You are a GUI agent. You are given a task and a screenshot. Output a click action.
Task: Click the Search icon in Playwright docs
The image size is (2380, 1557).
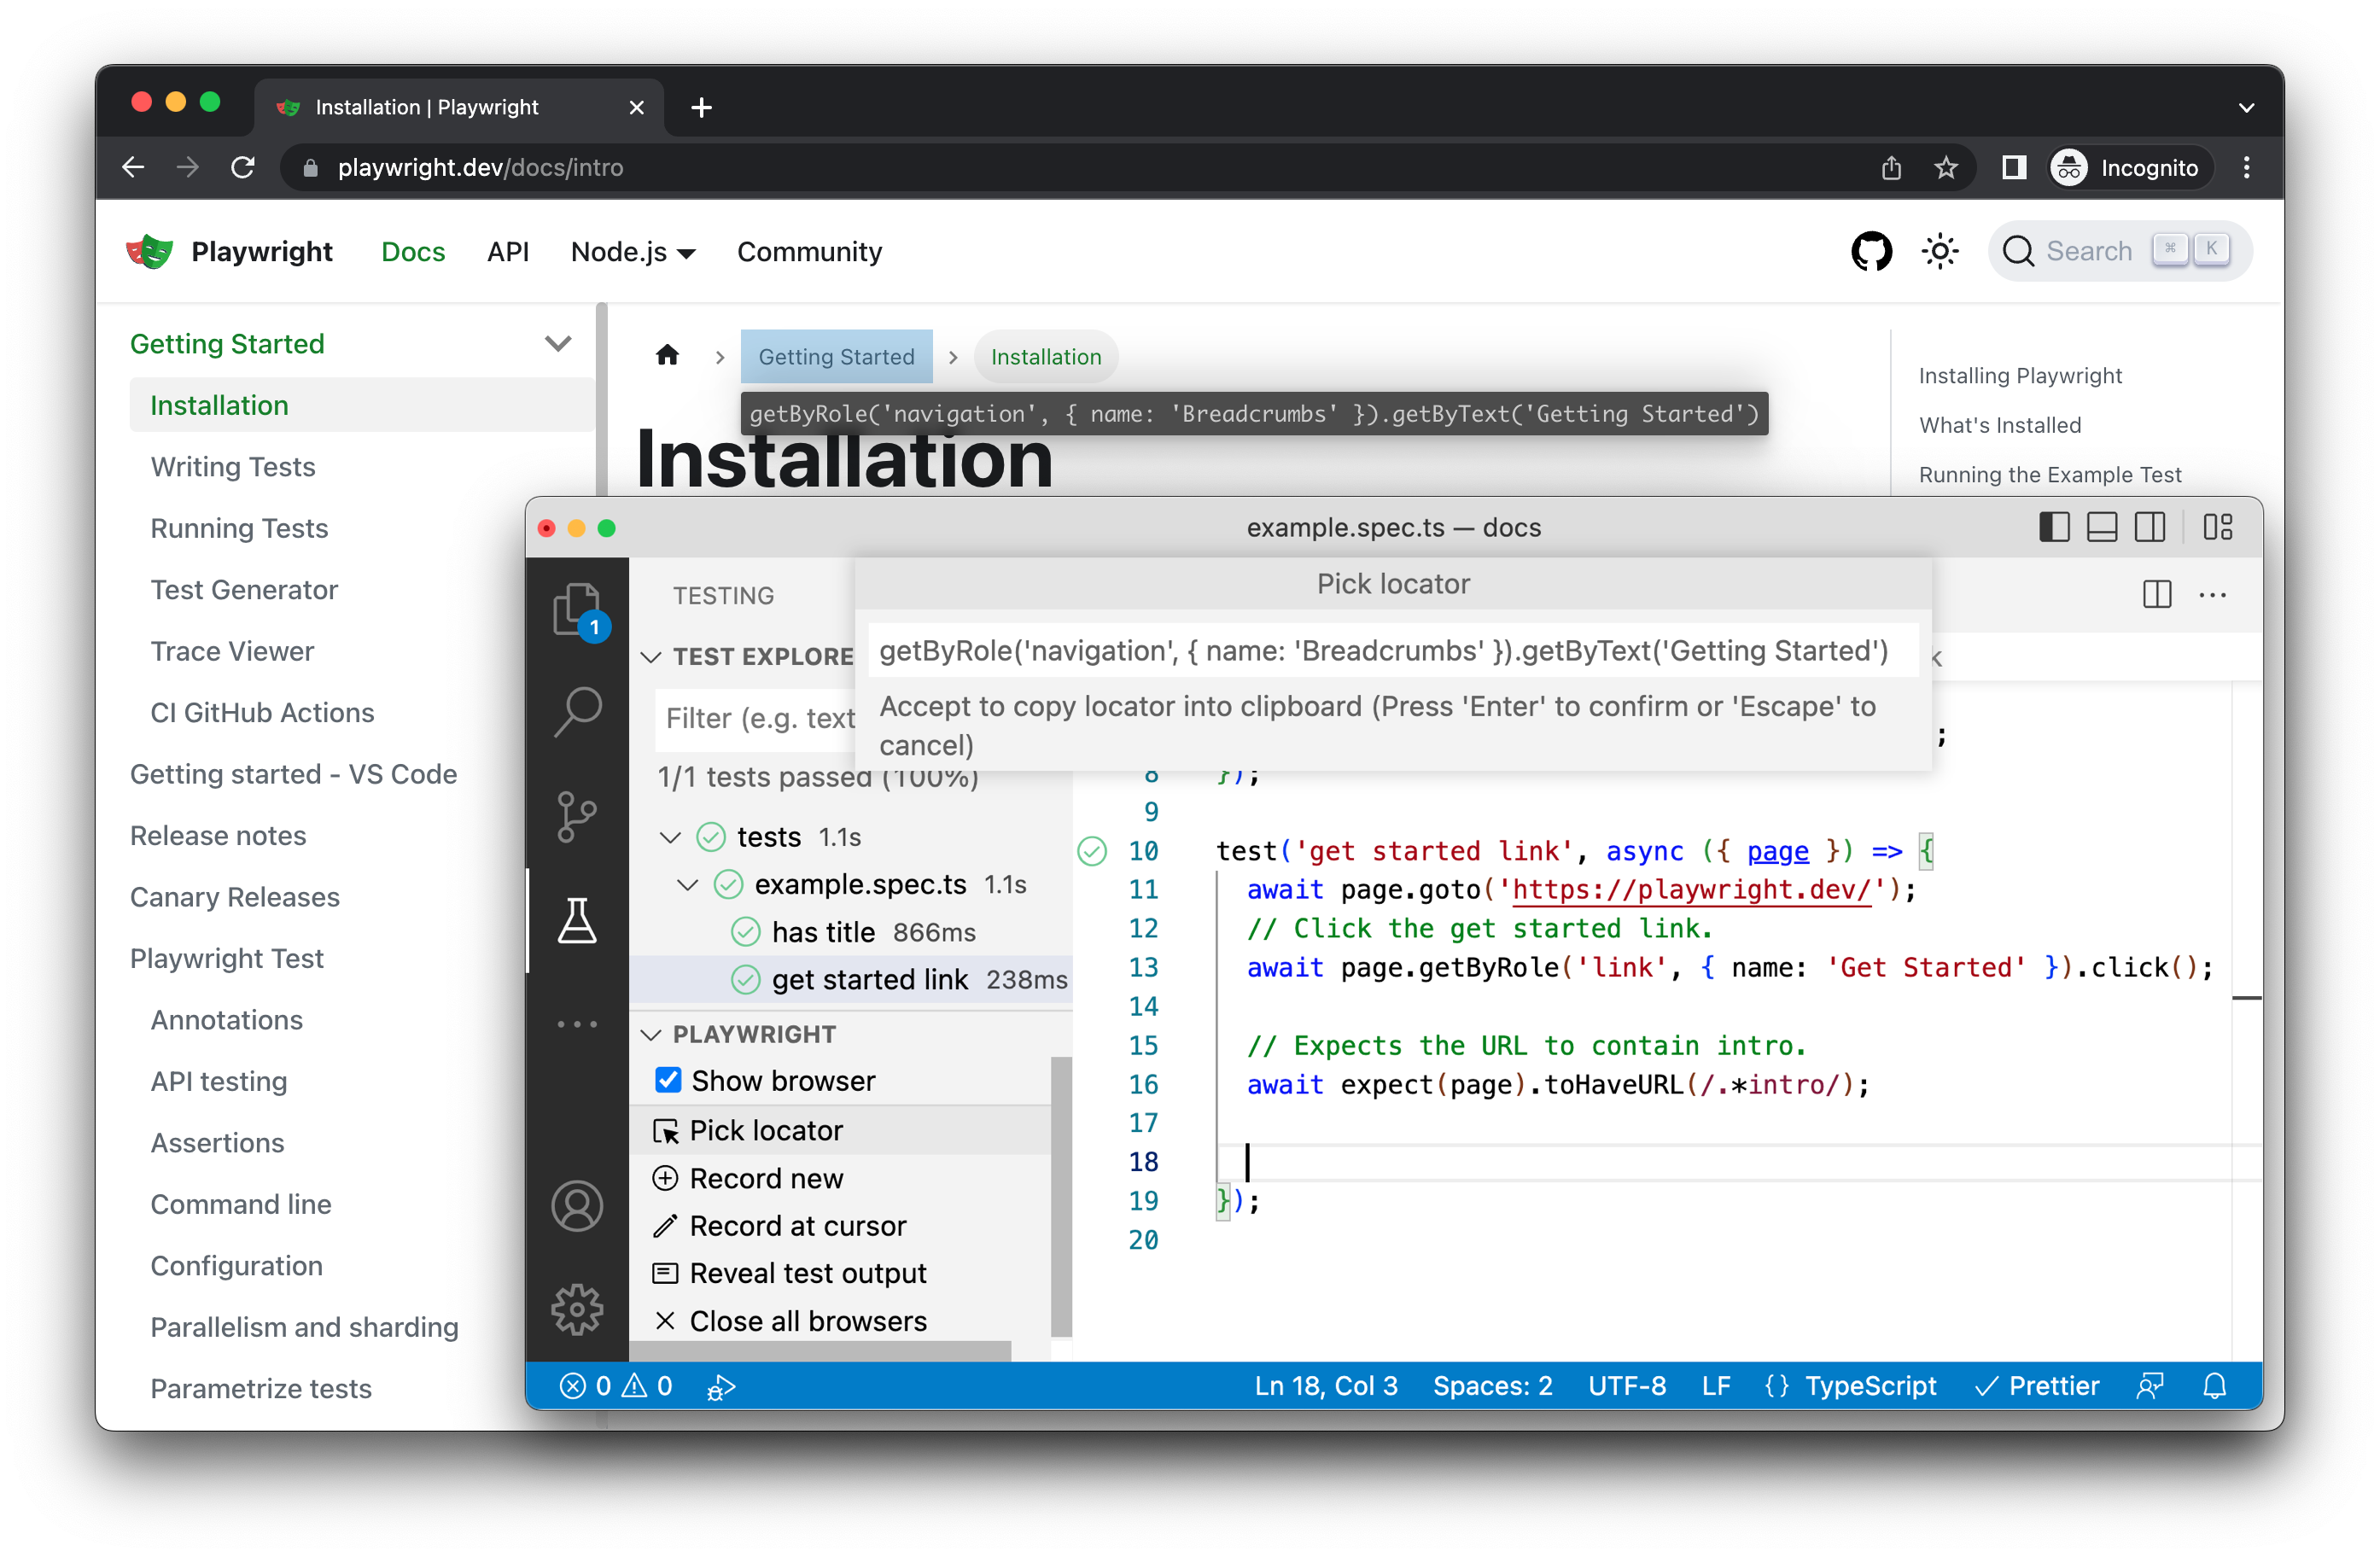pyautogui.click(x=2019, y=252)
